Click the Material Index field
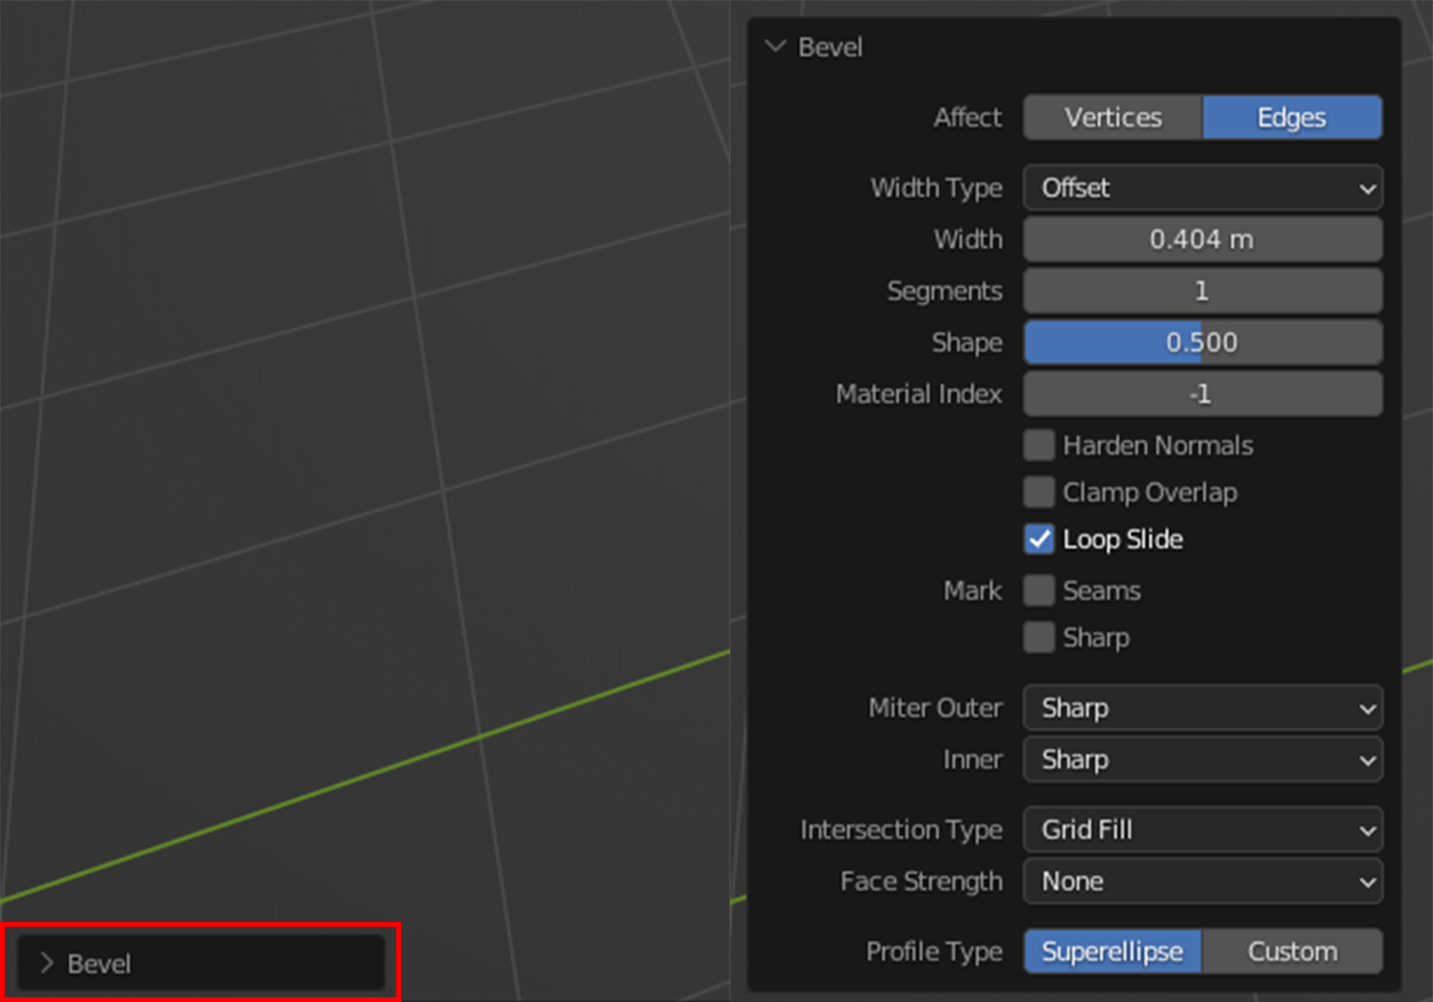 tap(1202, 393)
